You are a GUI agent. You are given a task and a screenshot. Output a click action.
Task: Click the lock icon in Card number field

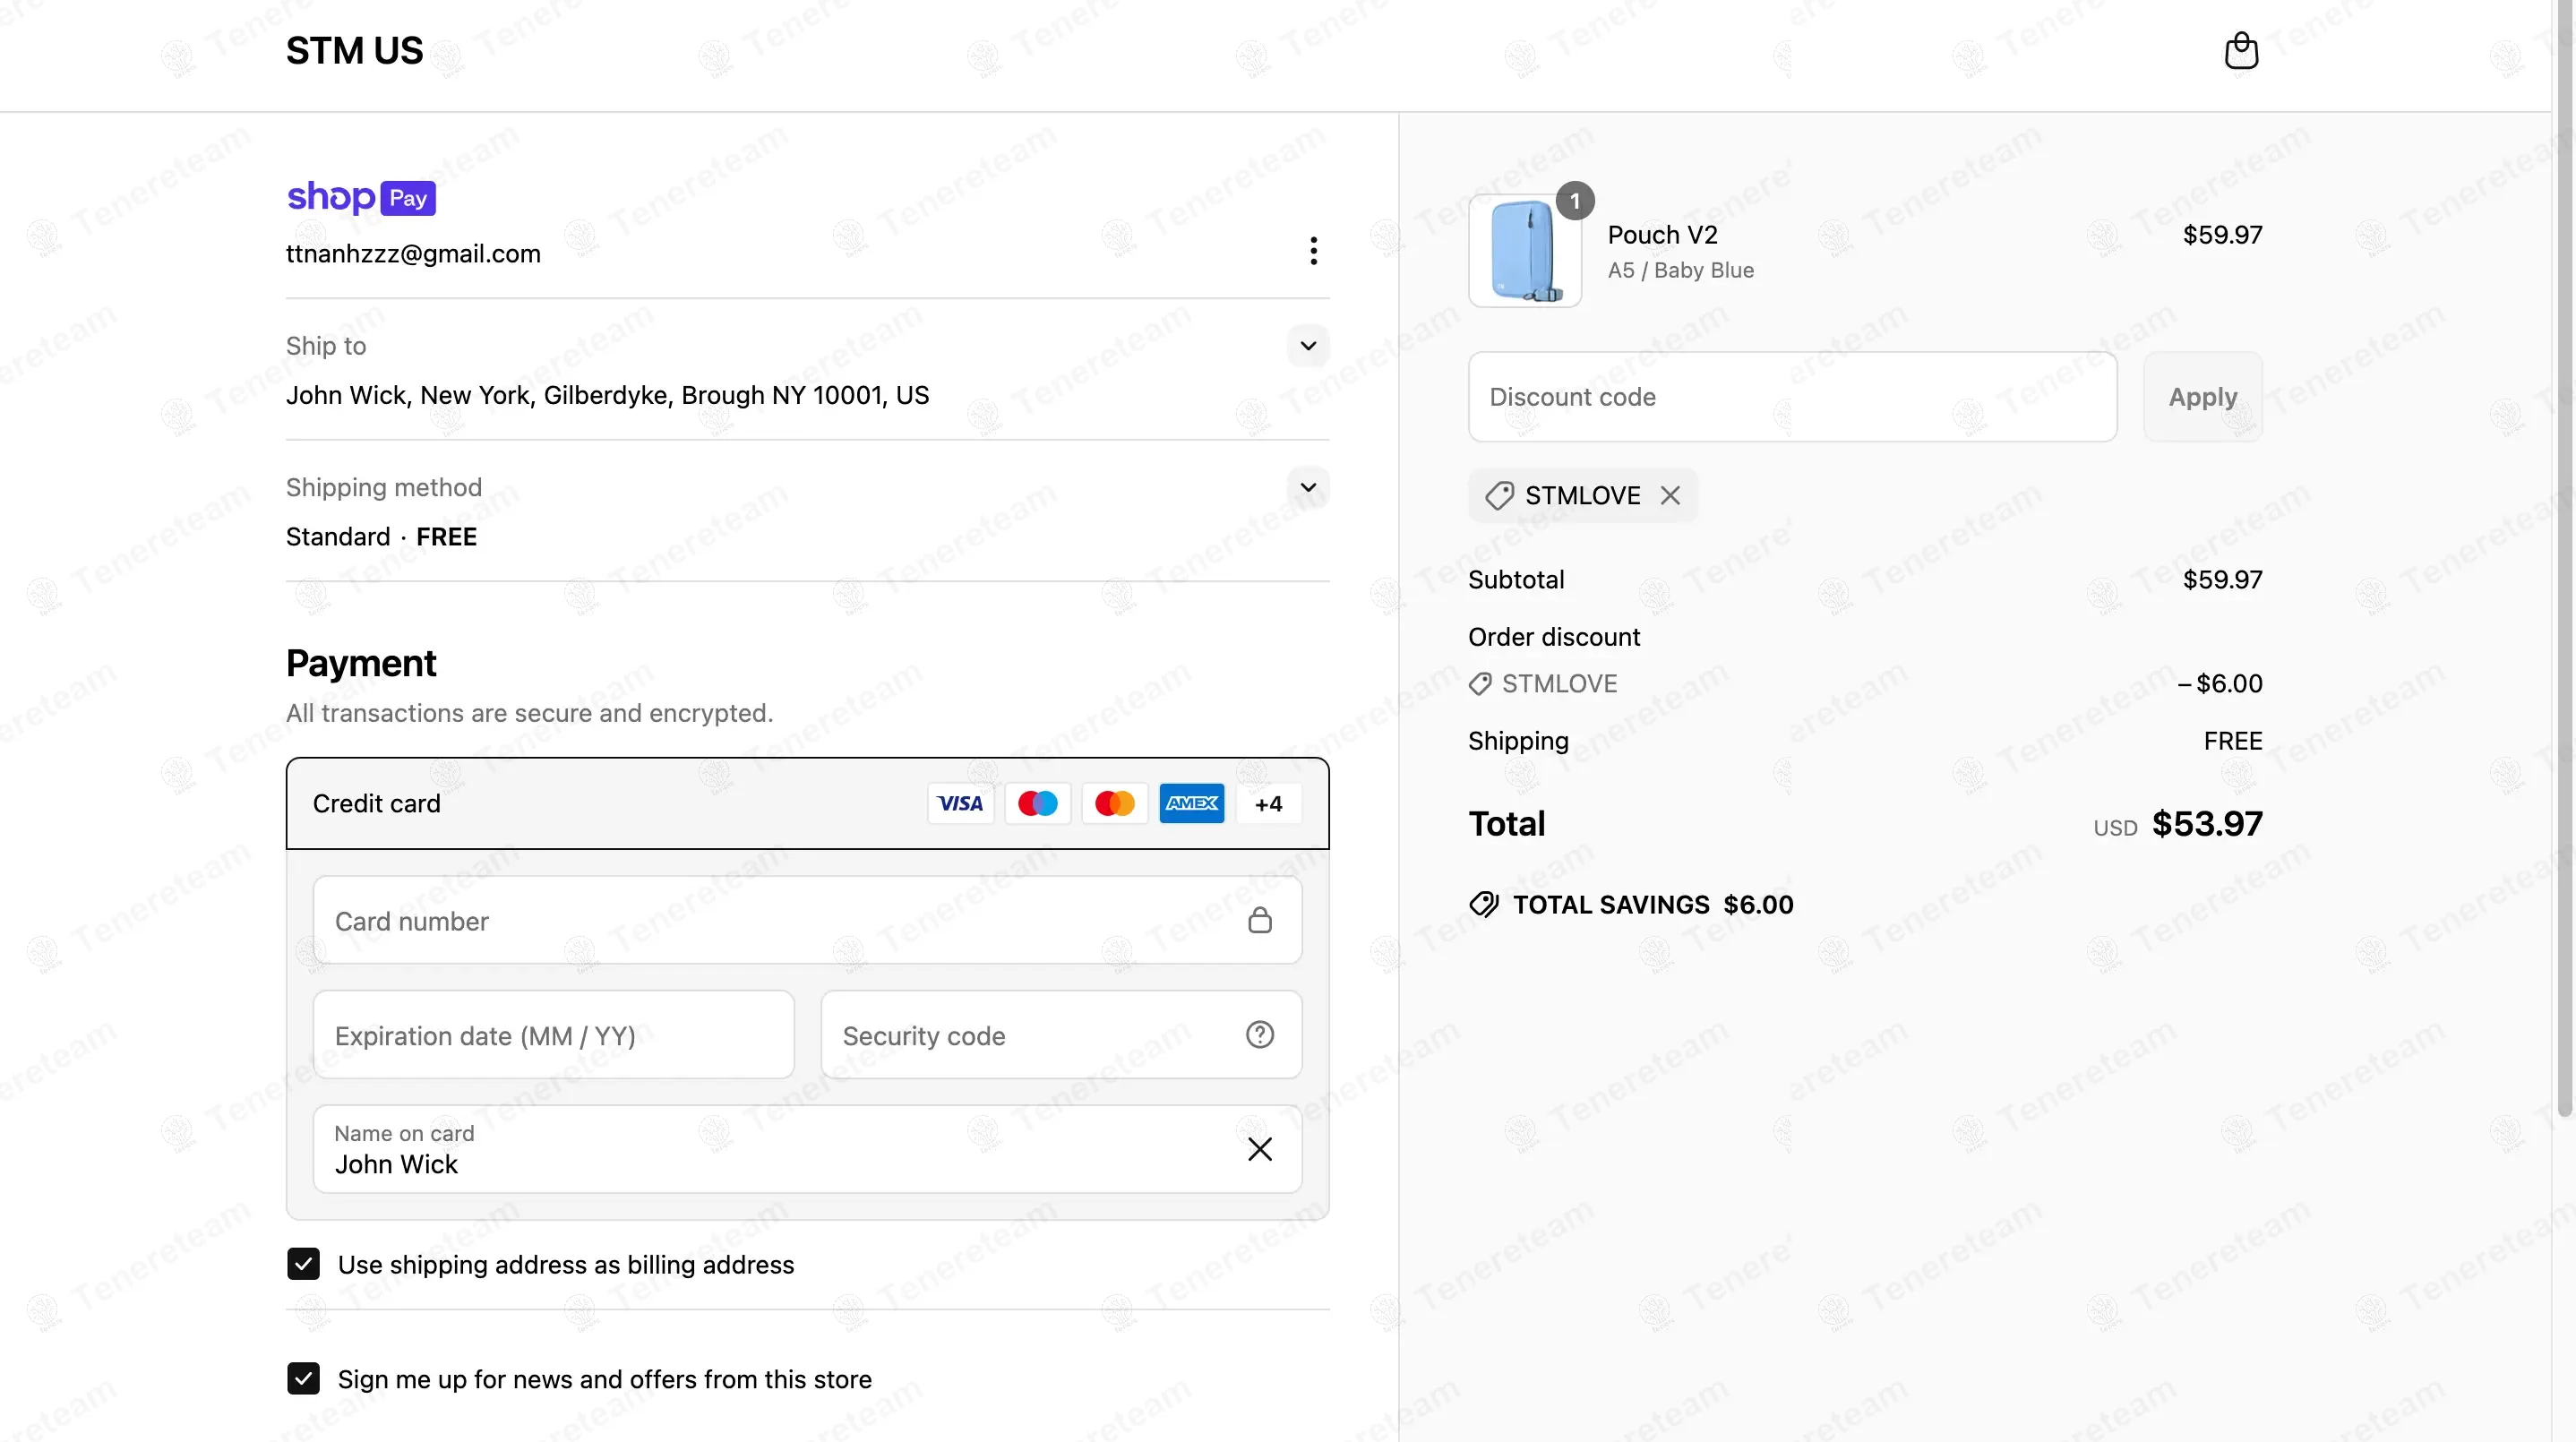click(1259, 920)
